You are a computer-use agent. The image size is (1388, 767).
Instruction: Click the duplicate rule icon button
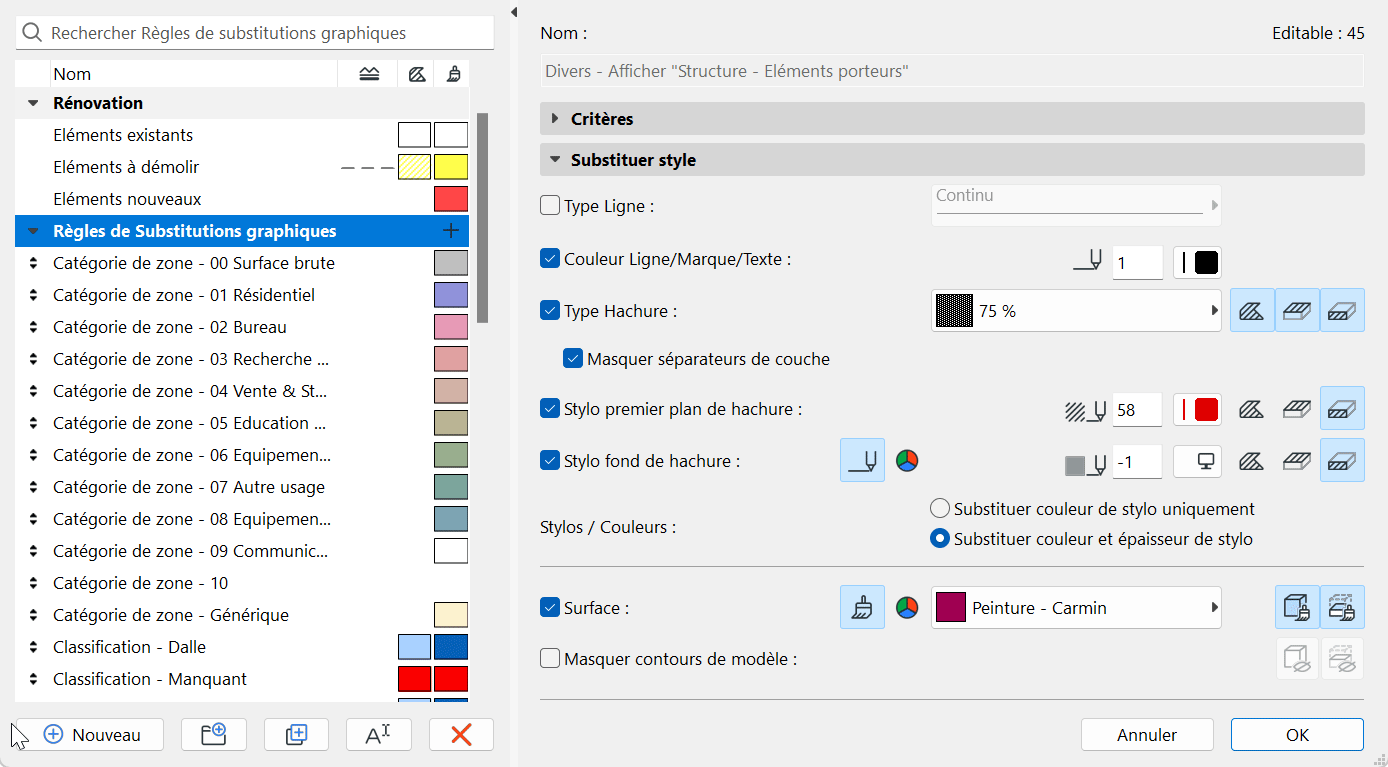pyautogui.click(x=296, y=734)
